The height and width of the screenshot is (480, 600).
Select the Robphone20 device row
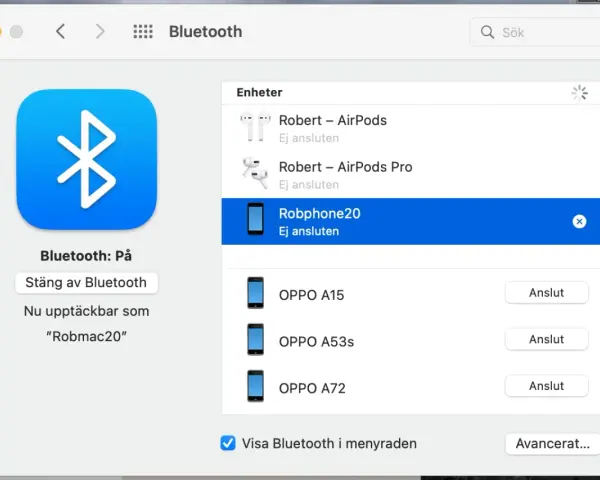click(411, 221)
